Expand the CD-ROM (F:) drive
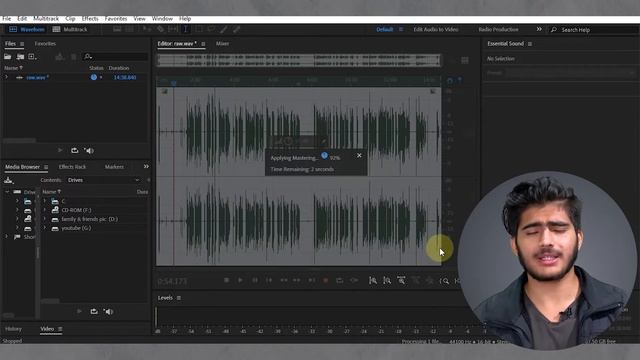Screen dimensions: 640x360 pos(45,210)
